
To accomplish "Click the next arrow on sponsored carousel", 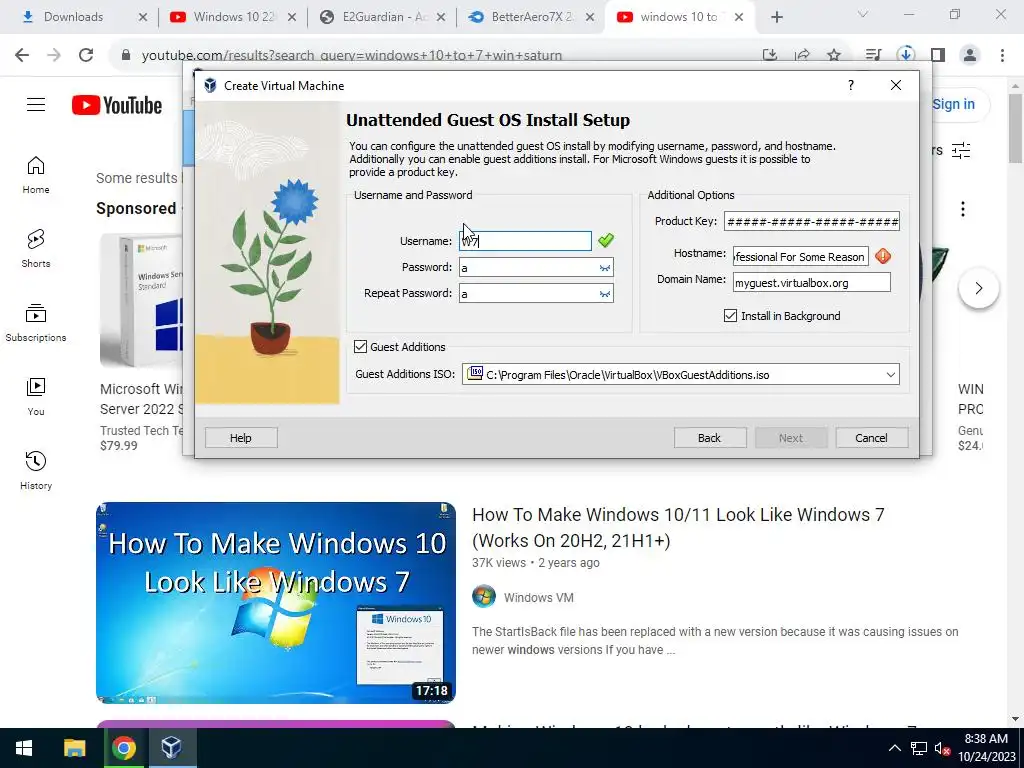I will tap(978, 288).
